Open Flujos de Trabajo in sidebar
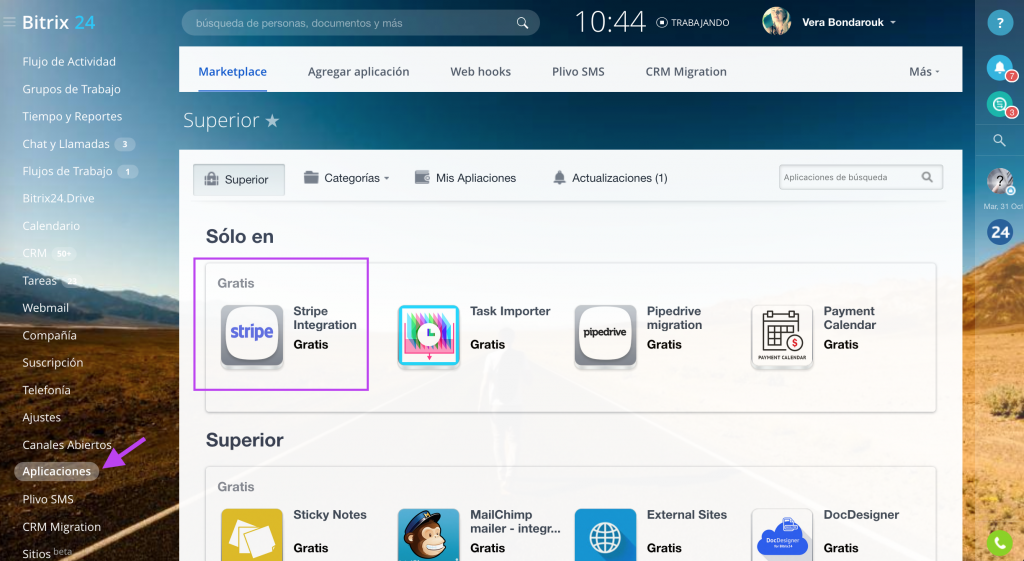This screenshot has width=1024, height=561. 67,171
